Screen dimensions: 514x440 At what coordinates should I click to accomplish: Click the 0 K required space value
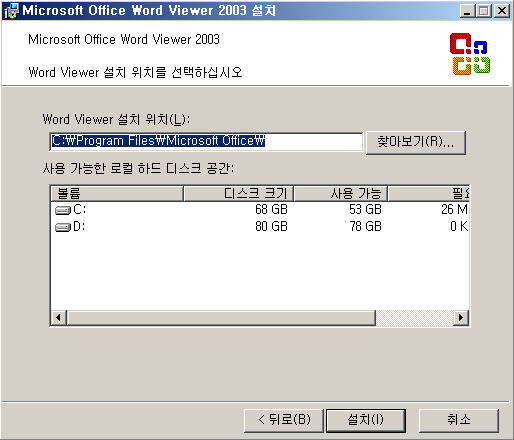point(459,227)
